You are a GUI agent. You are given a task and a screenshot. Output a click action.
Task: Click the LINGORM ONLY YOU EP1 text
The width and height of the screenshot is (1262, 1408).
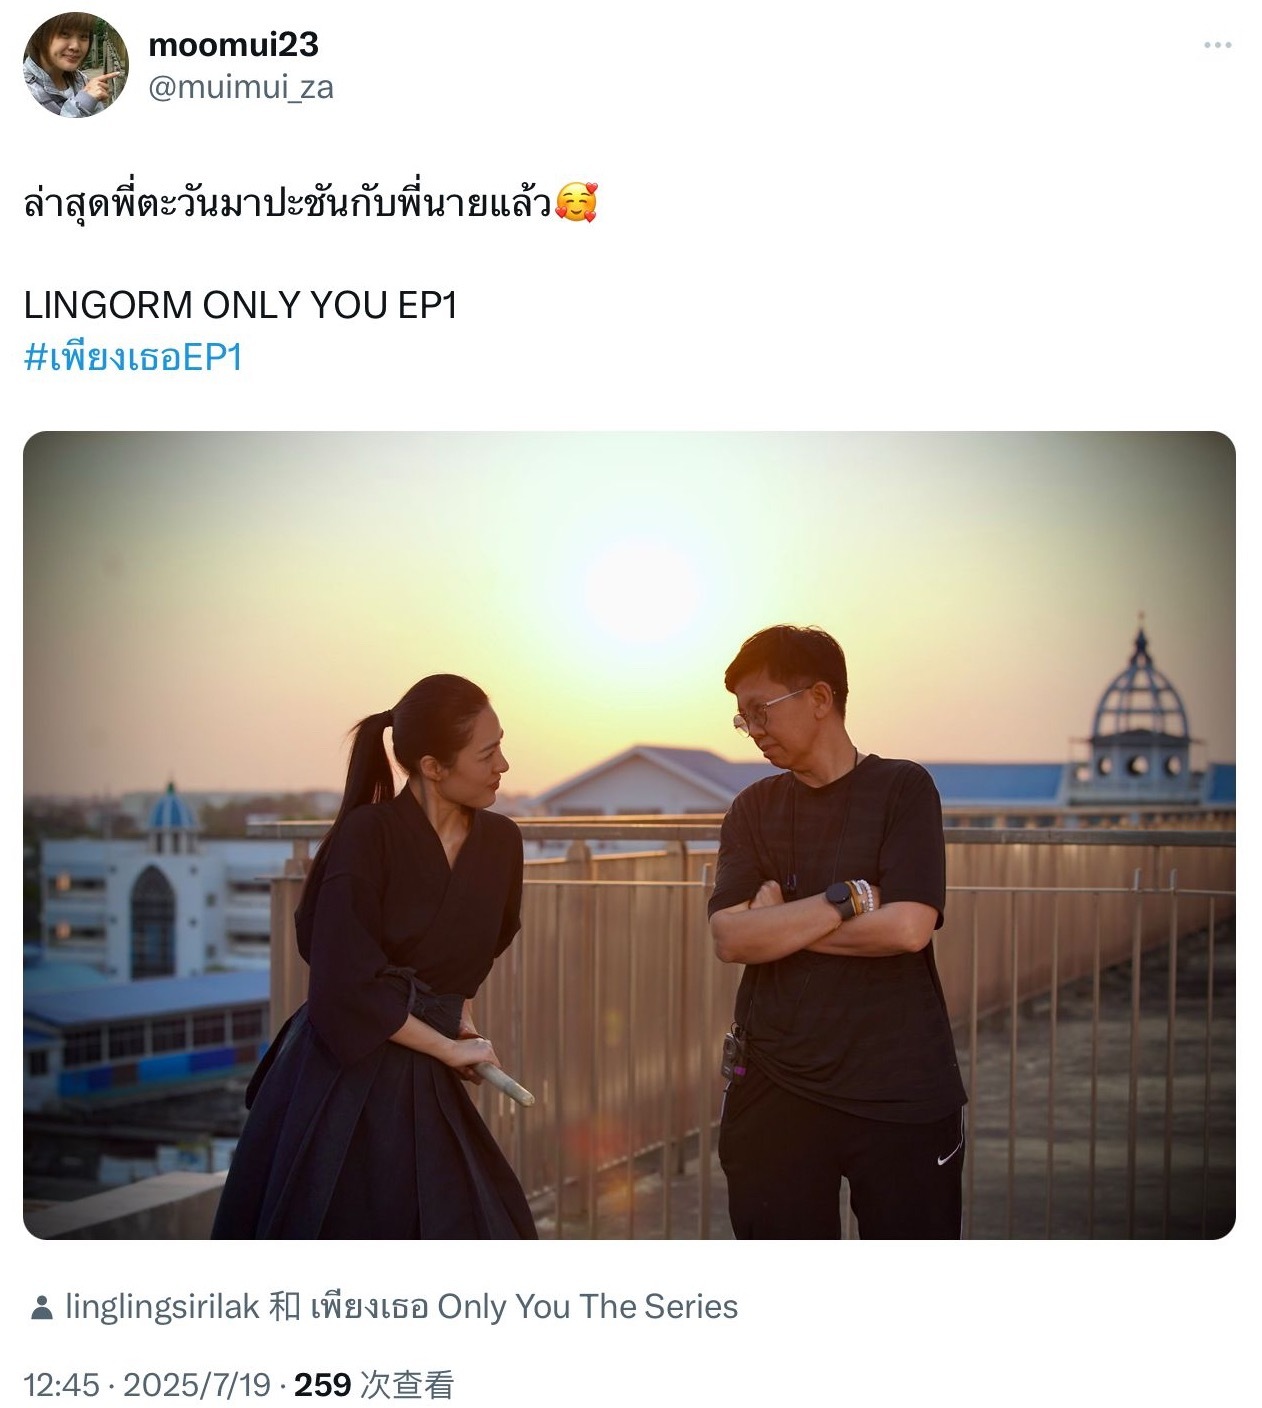pos(240,305)
